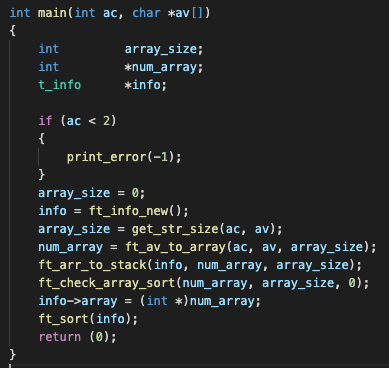389x368 pixels.
Task: Click the "t_info" type name
Action: click(x=60, y=85)
